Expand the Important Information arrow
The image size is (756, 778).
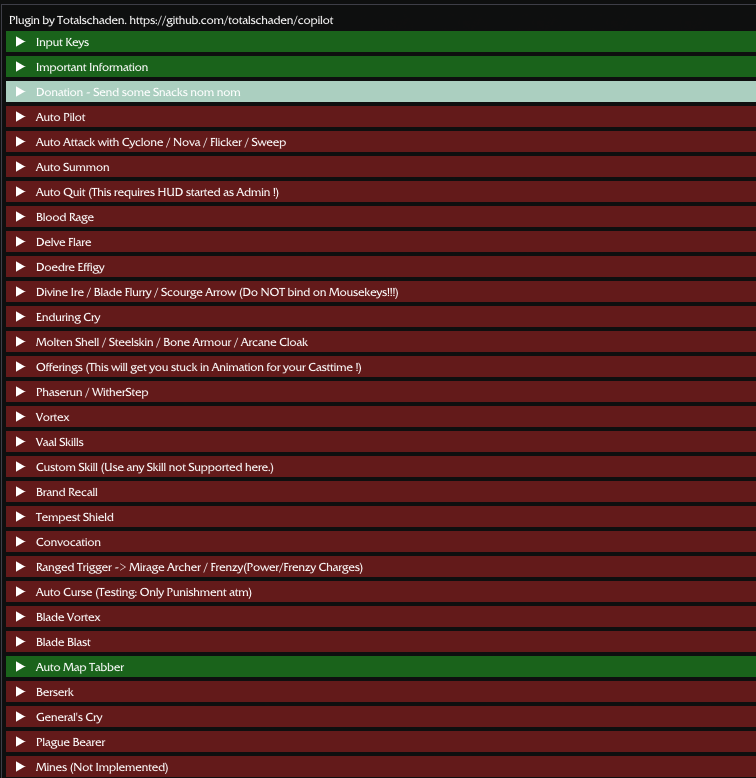[20, 66]
